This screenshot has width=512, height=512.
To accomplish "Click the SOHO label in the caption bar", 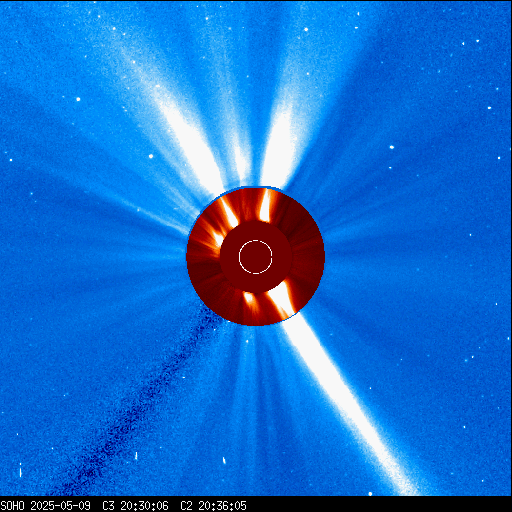I will (x=12, y=506).
